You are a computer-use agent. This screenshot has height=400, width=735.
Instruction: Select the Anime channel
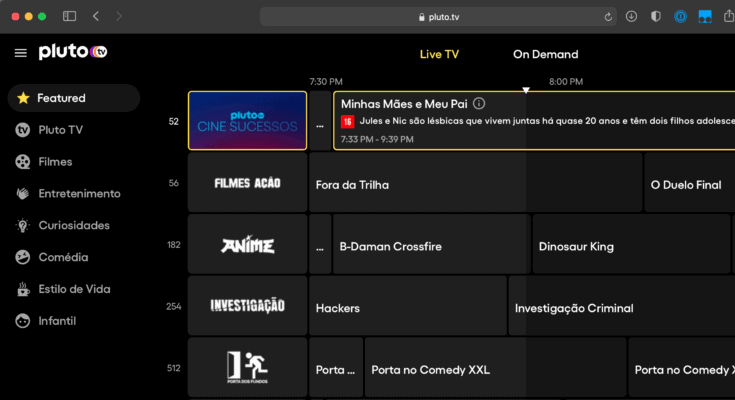click(248, 244)
